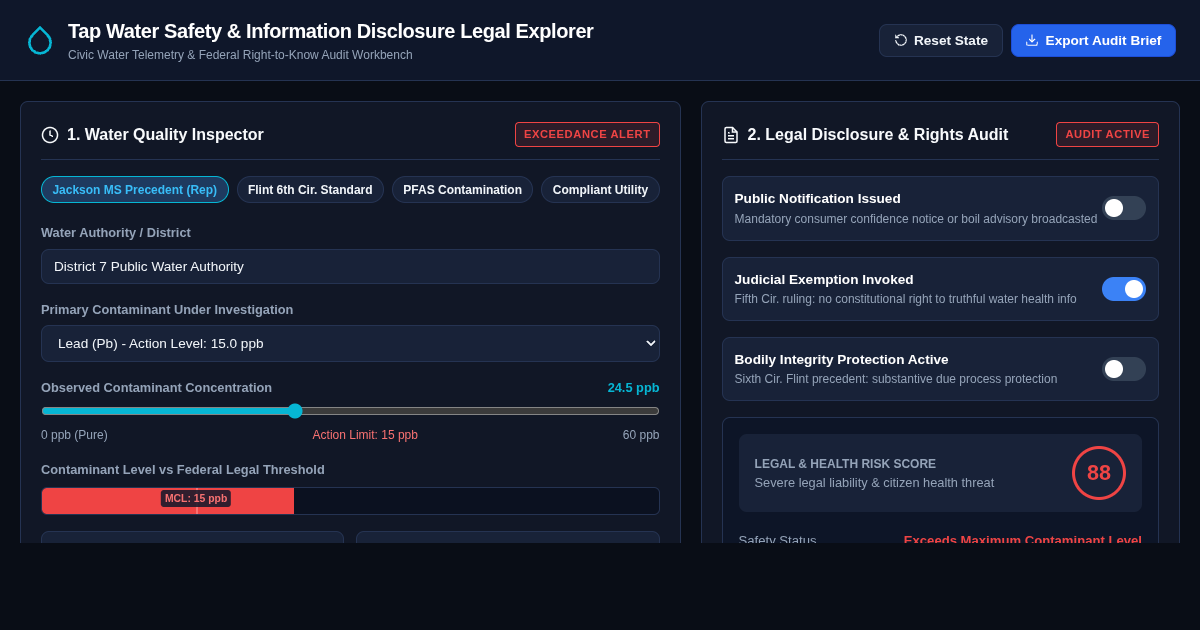Click the contaminant concentration slider handle
This screenshot has width=1200, height=630.
[x=295, y=411]
